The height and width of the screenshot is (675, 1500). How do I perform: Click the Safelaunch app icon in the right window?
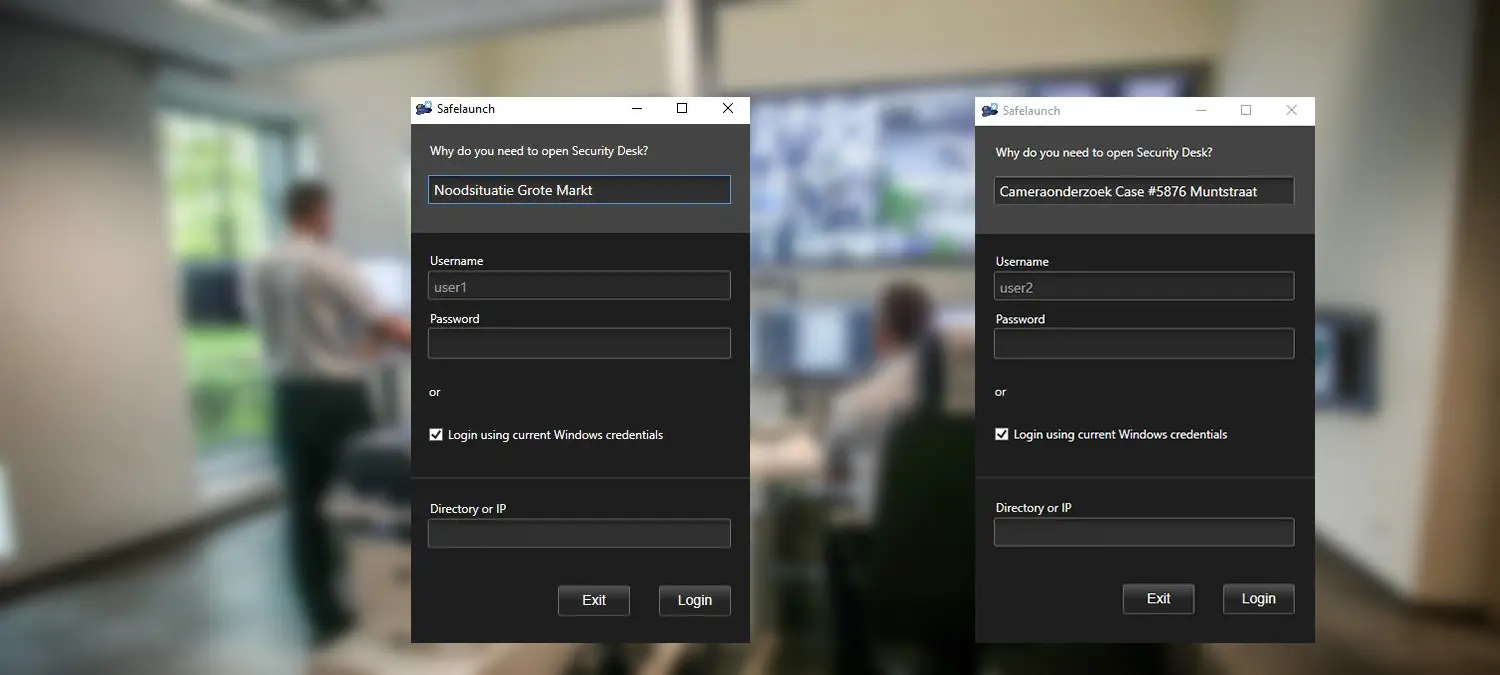point(990,110)
